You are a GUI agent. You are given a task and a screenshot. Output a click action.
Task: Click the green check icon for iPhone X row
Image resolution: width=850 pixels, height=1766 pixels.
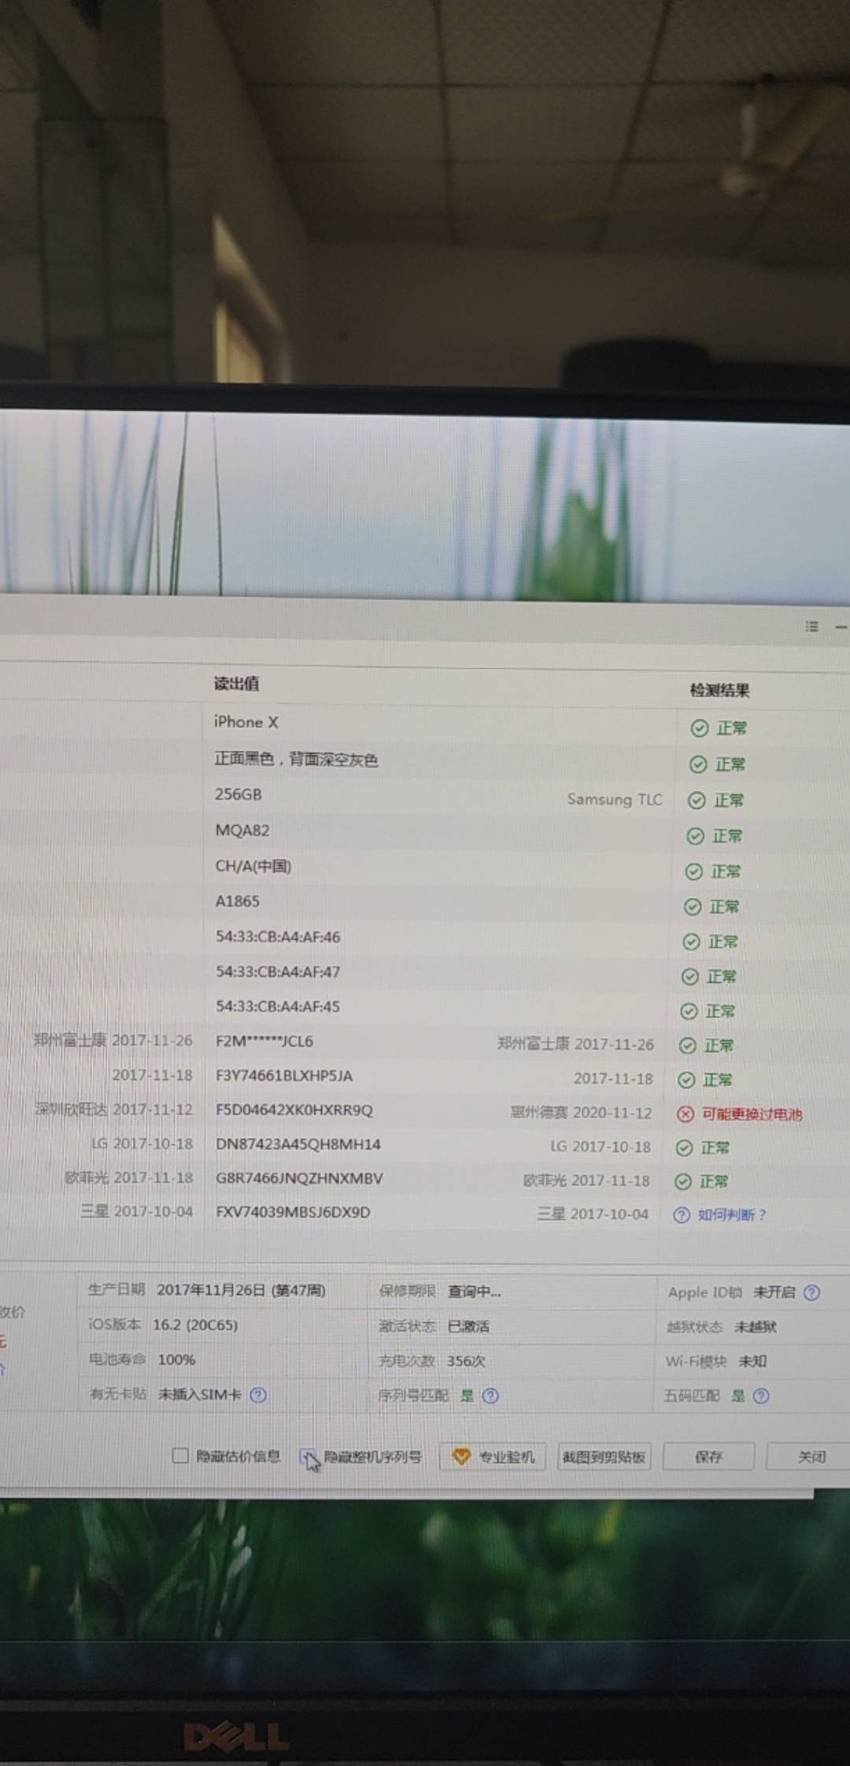699,728
